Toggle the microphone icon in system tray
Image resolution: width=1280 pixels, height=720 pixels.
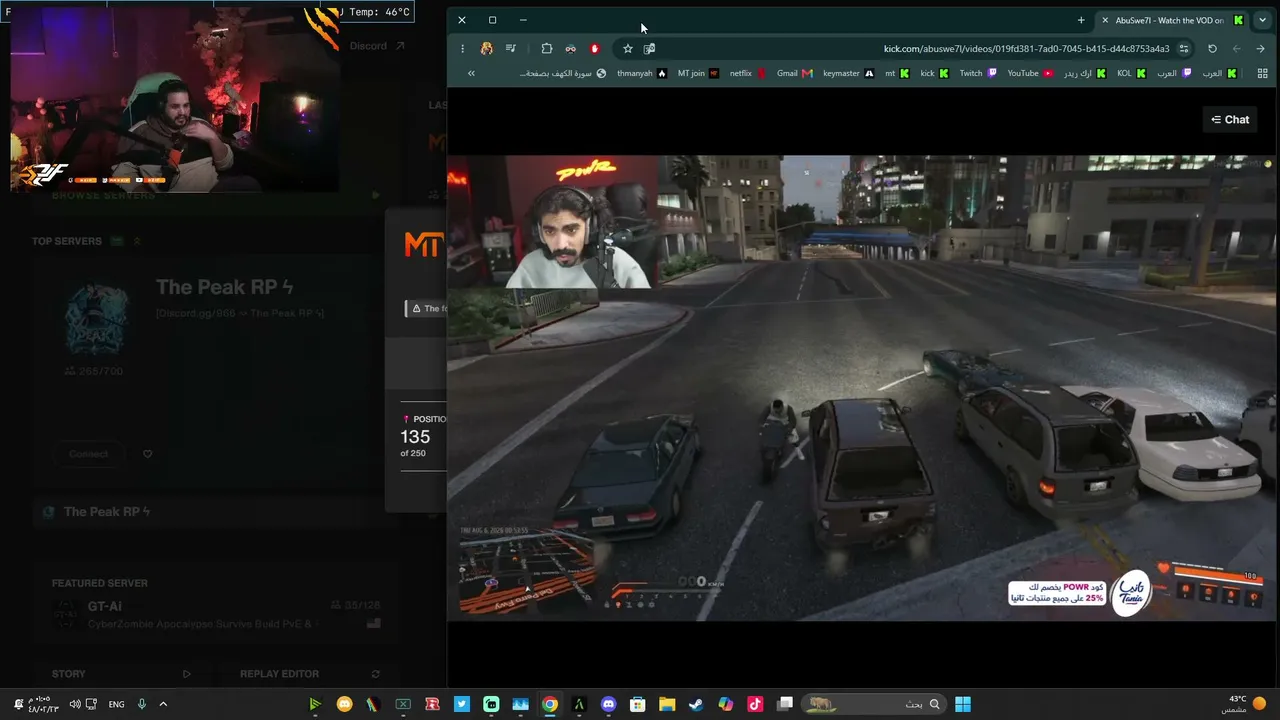click(142, 704)
